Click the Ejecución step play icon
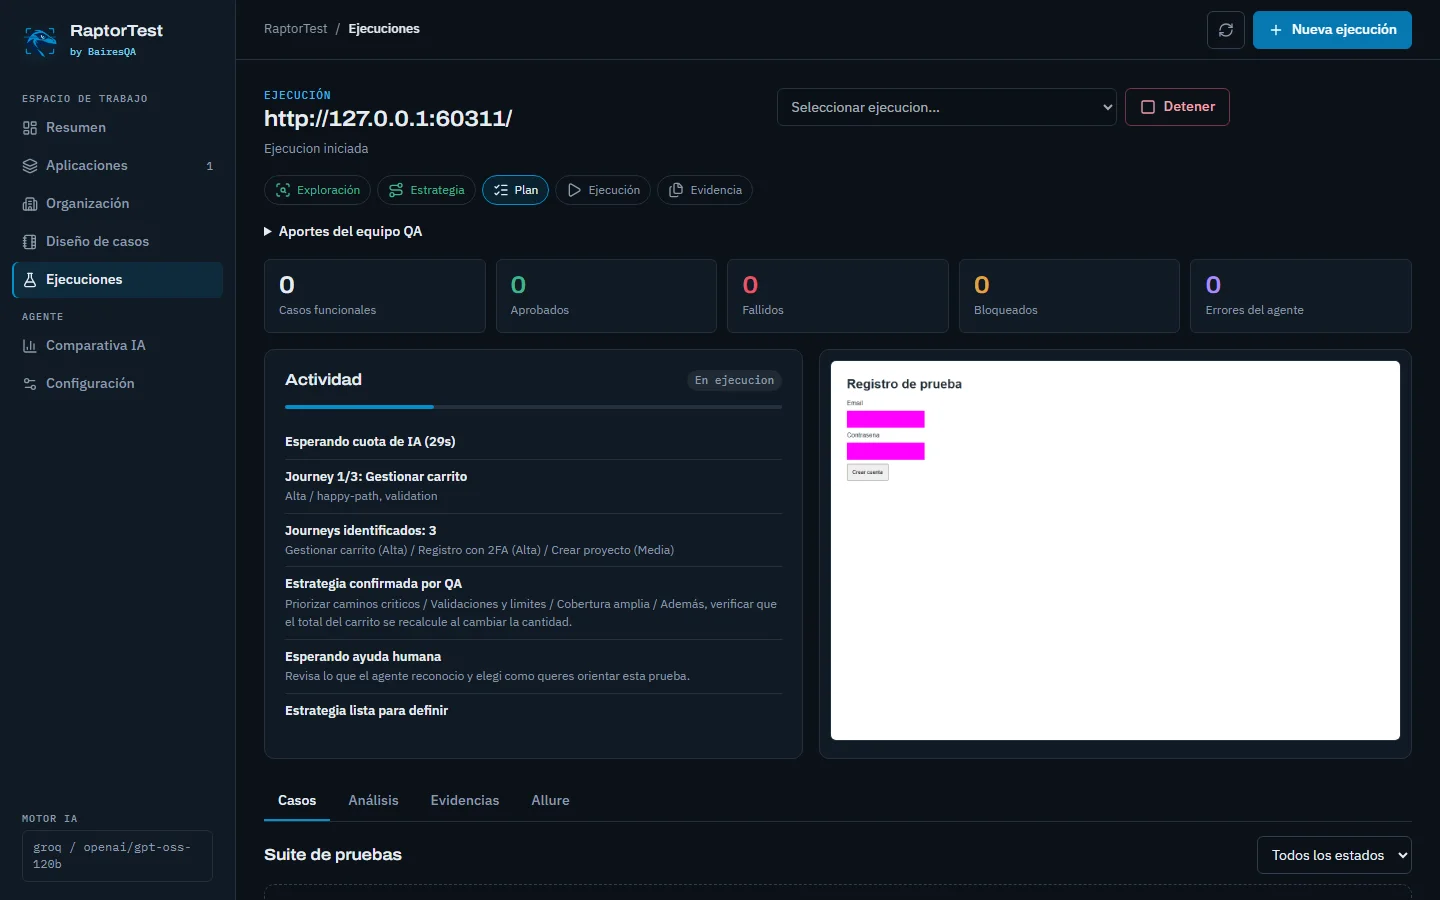The width and height of the screenshot is (1440, 900). 574,190
